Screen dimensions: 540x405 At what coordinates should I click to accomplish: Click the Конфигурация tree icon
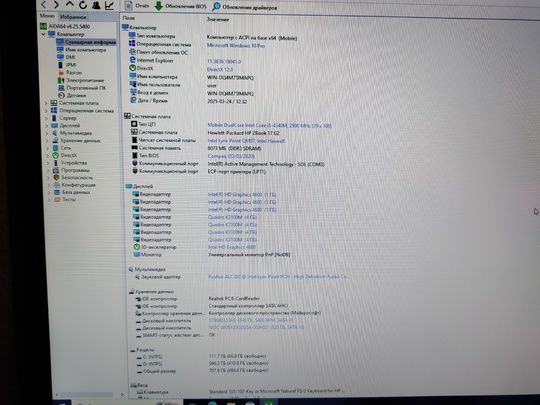(57, 185)
